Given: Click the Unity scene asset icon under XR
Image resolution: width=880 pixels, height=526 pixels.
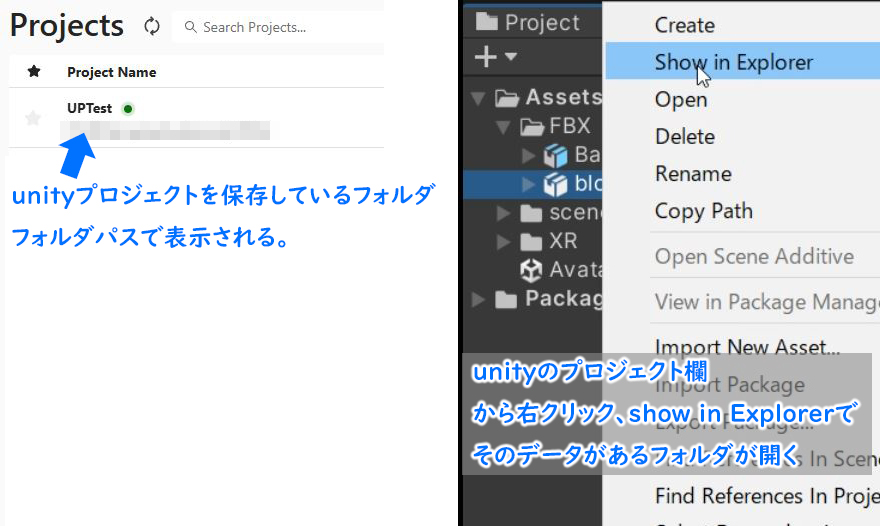Looking at the screenshot, I should pos(531,270).
